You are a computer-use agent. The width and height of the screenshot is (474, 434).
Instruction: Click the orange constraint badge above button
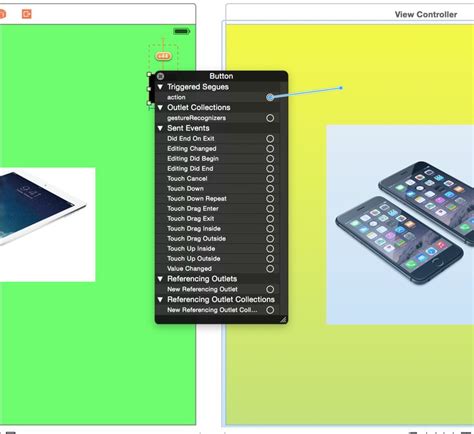(163, 56)
